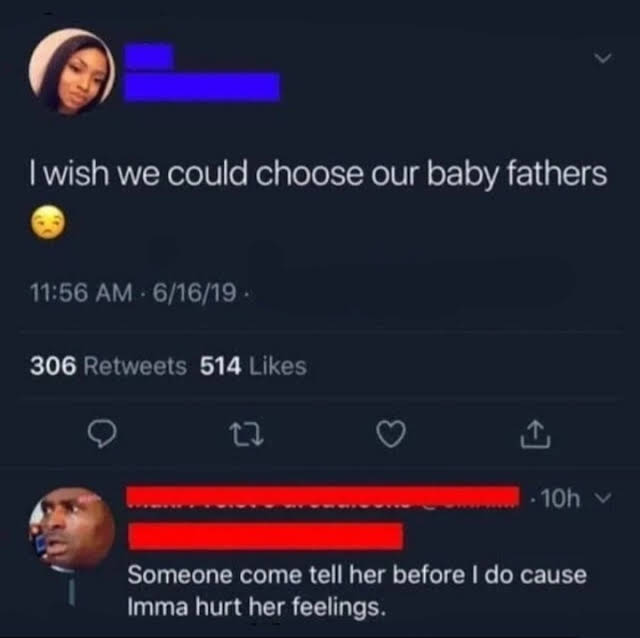The width and height of the screenshot is (640, 638).
Task: Expand the main tweet options chevron
Action: pyautogui.click(x=603, y=58)
